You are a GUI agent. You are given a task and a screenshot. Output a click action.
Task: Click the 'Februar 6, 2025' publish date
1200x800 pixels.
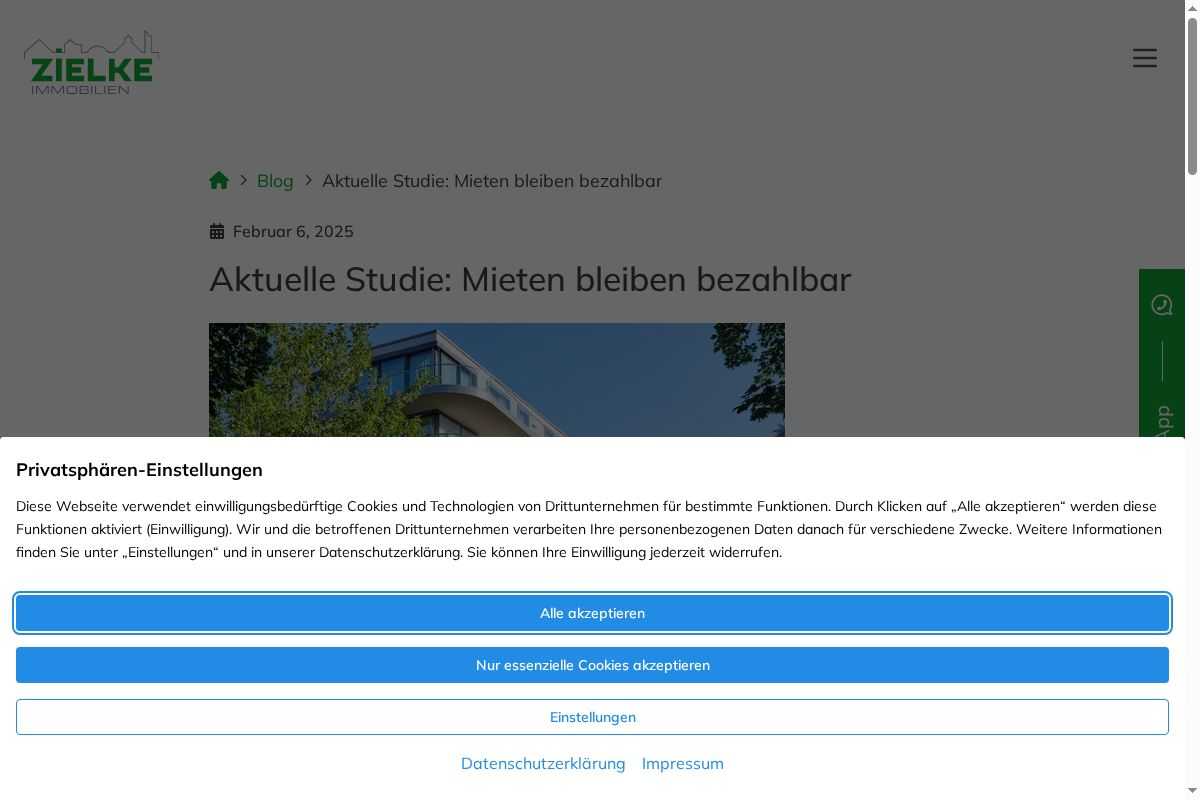click(293, 232)
